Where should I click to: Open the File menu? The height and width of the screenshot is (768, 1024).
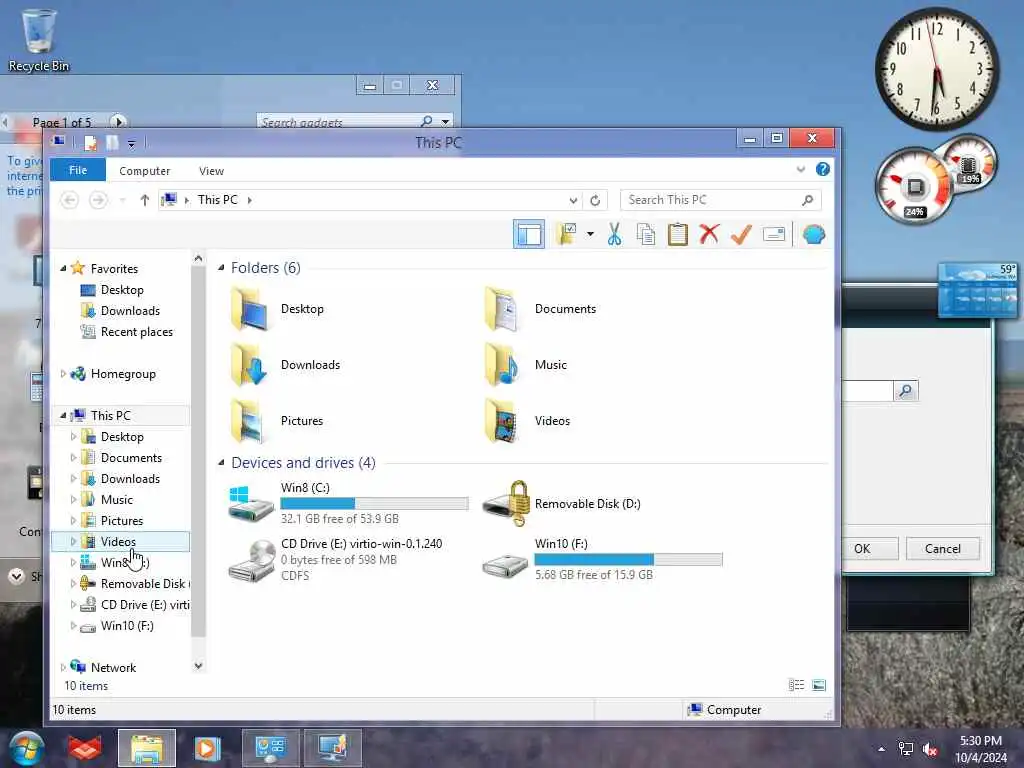[x=78, y=170]
